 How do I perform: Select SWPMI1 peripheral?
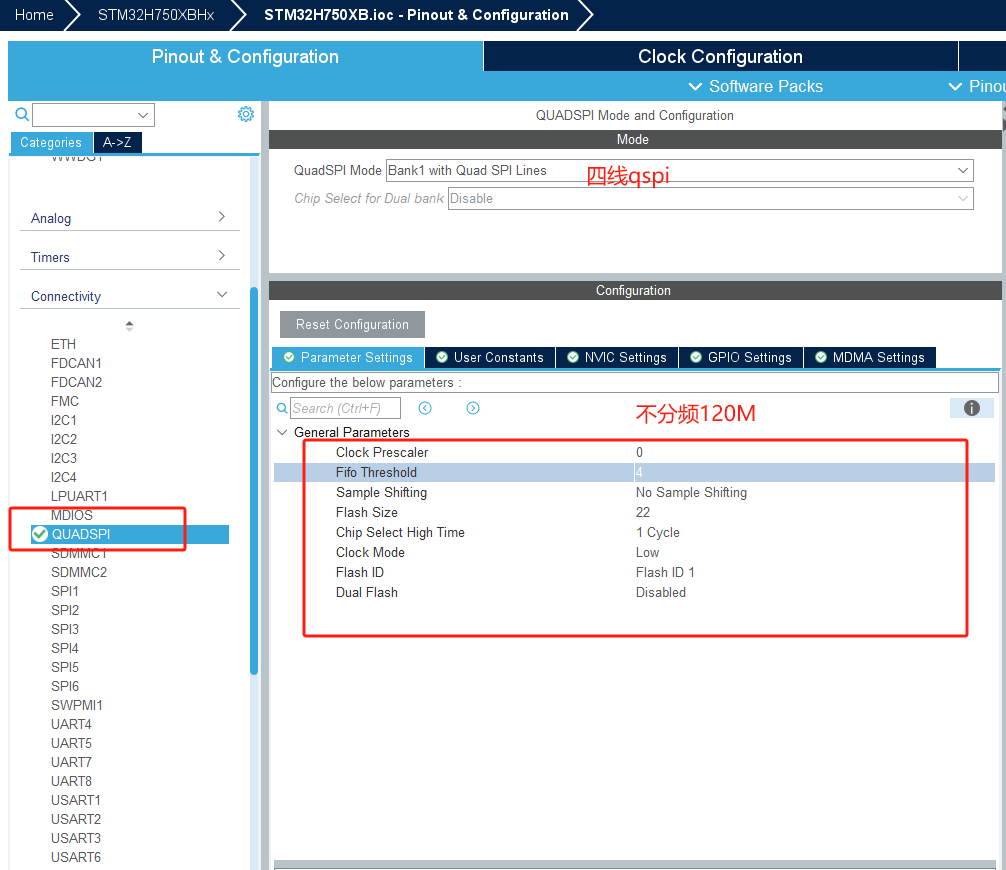click(77, 705)
